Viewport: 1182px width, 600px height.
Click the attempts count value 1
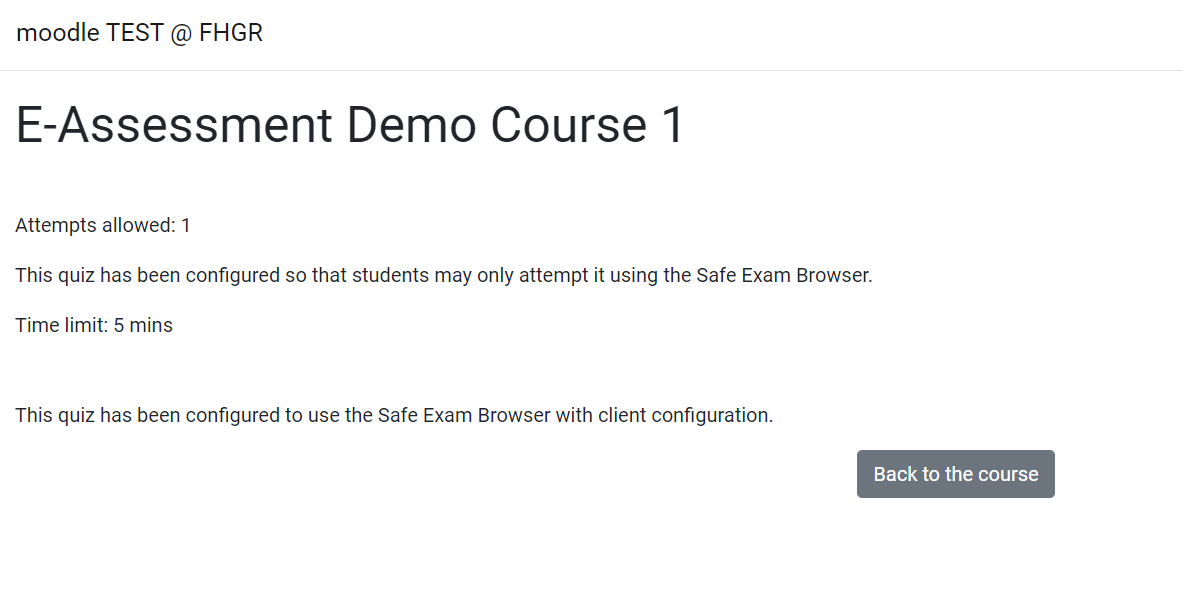[x=186, y=225]
